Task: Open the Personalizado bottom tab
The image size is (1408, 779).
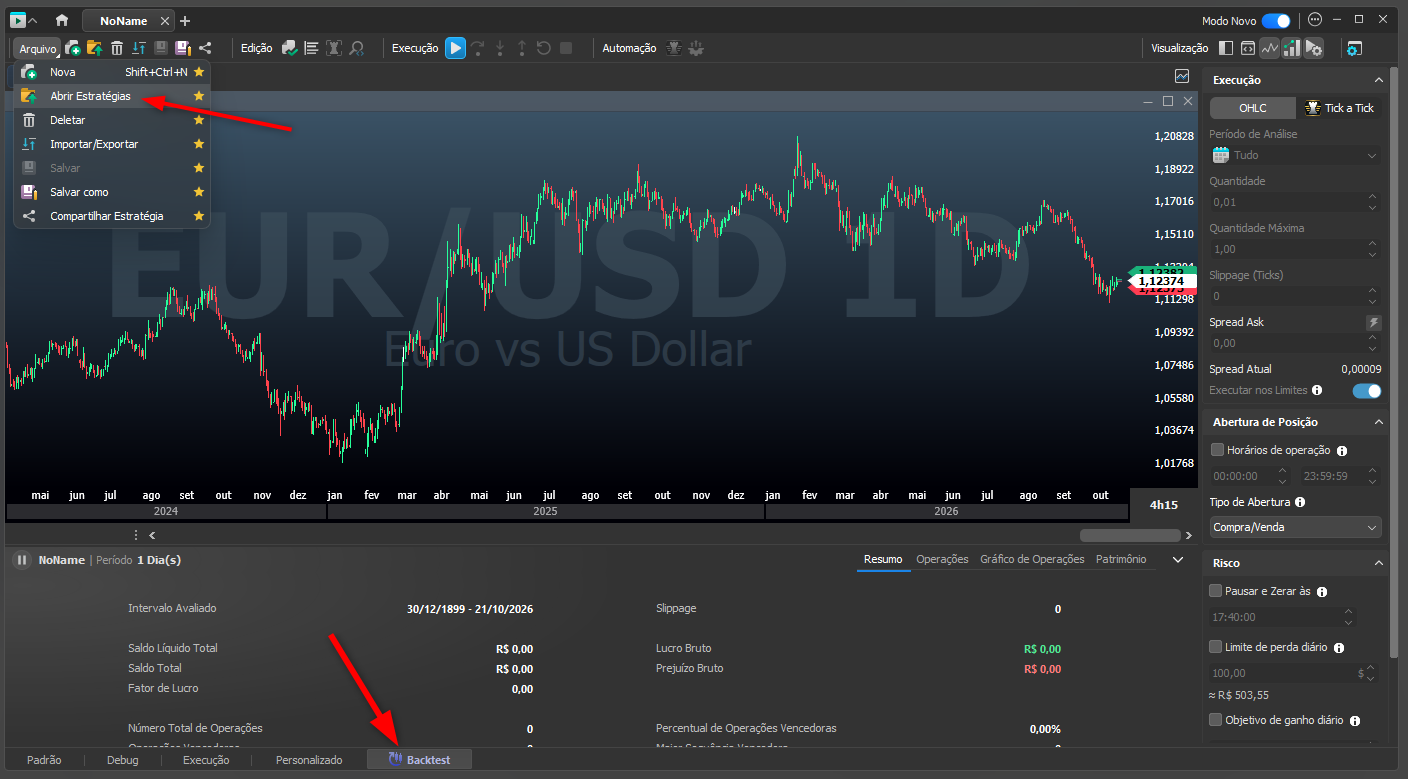Action: click(309, 760)
